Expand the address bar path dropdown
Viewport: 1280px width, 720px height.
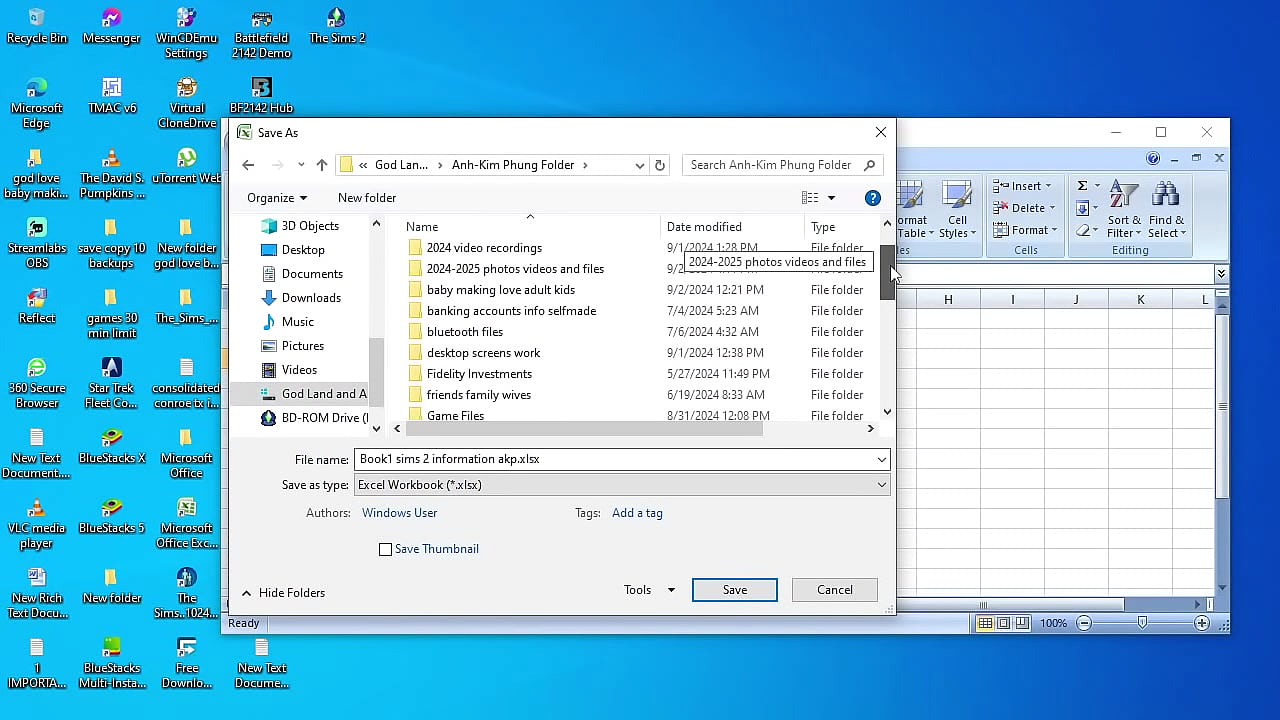point(640,165)
